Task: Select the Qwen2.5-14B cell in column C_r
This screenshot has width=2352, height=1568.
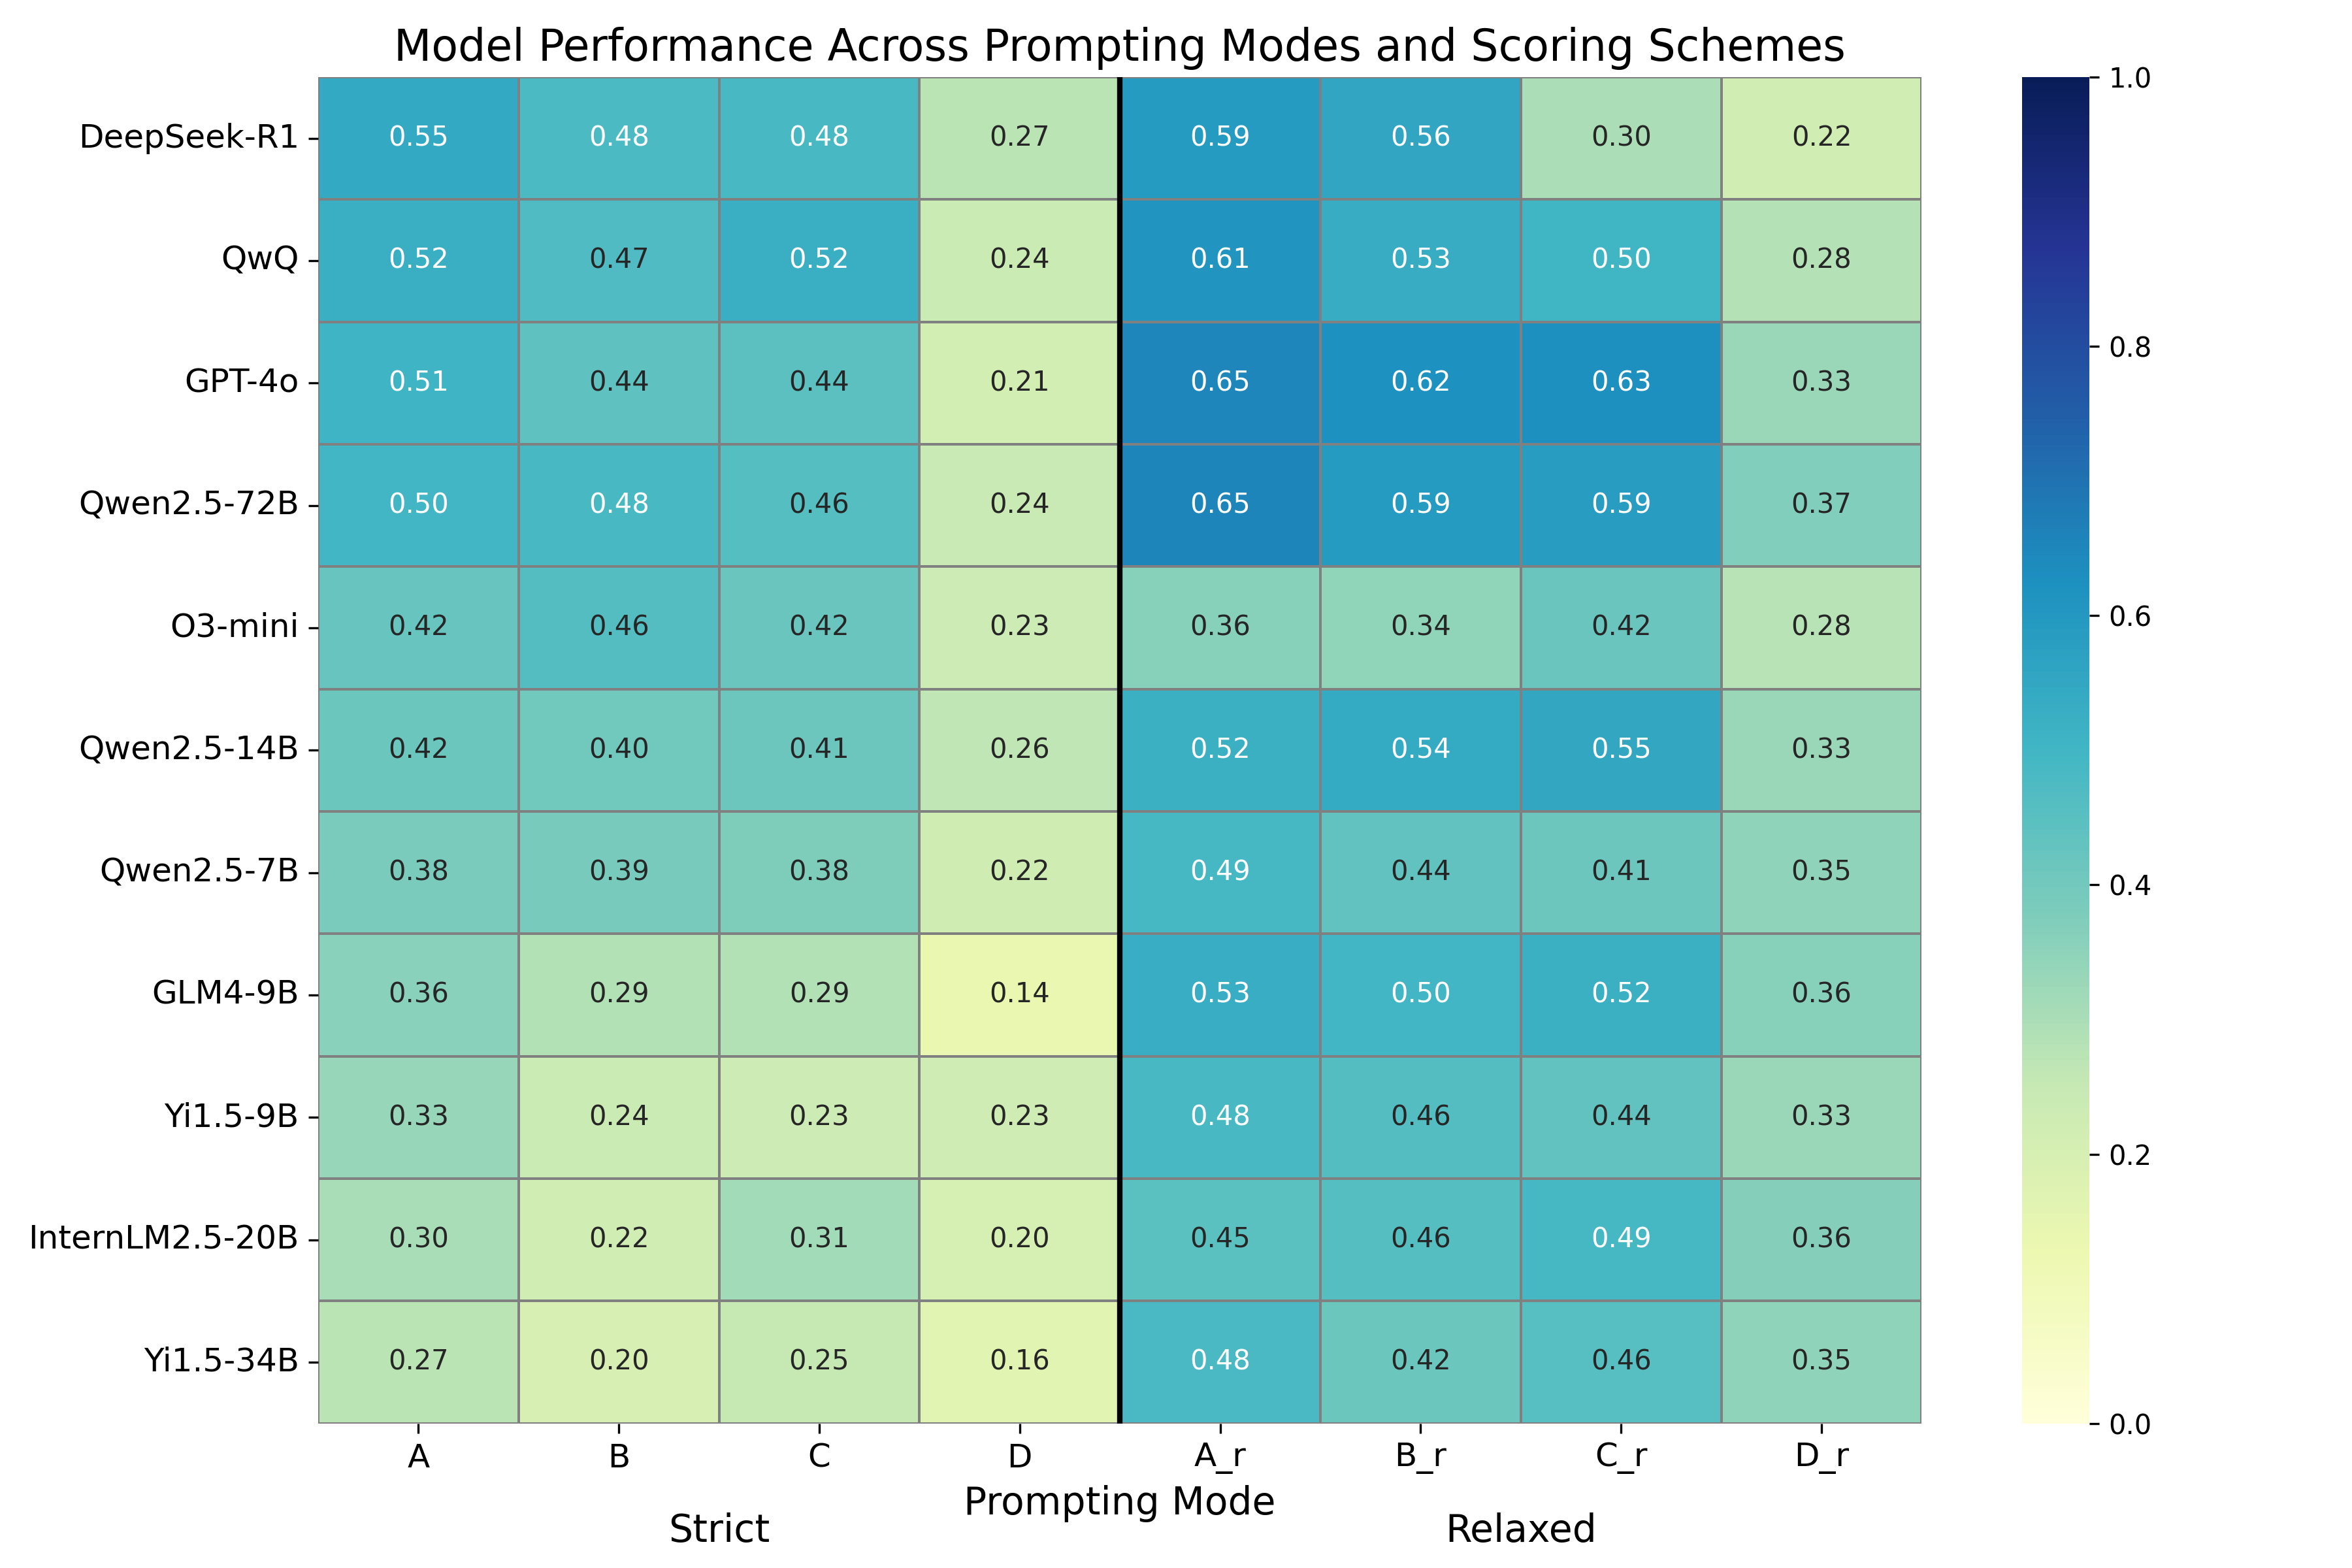Action: (x=1621, y=749)
